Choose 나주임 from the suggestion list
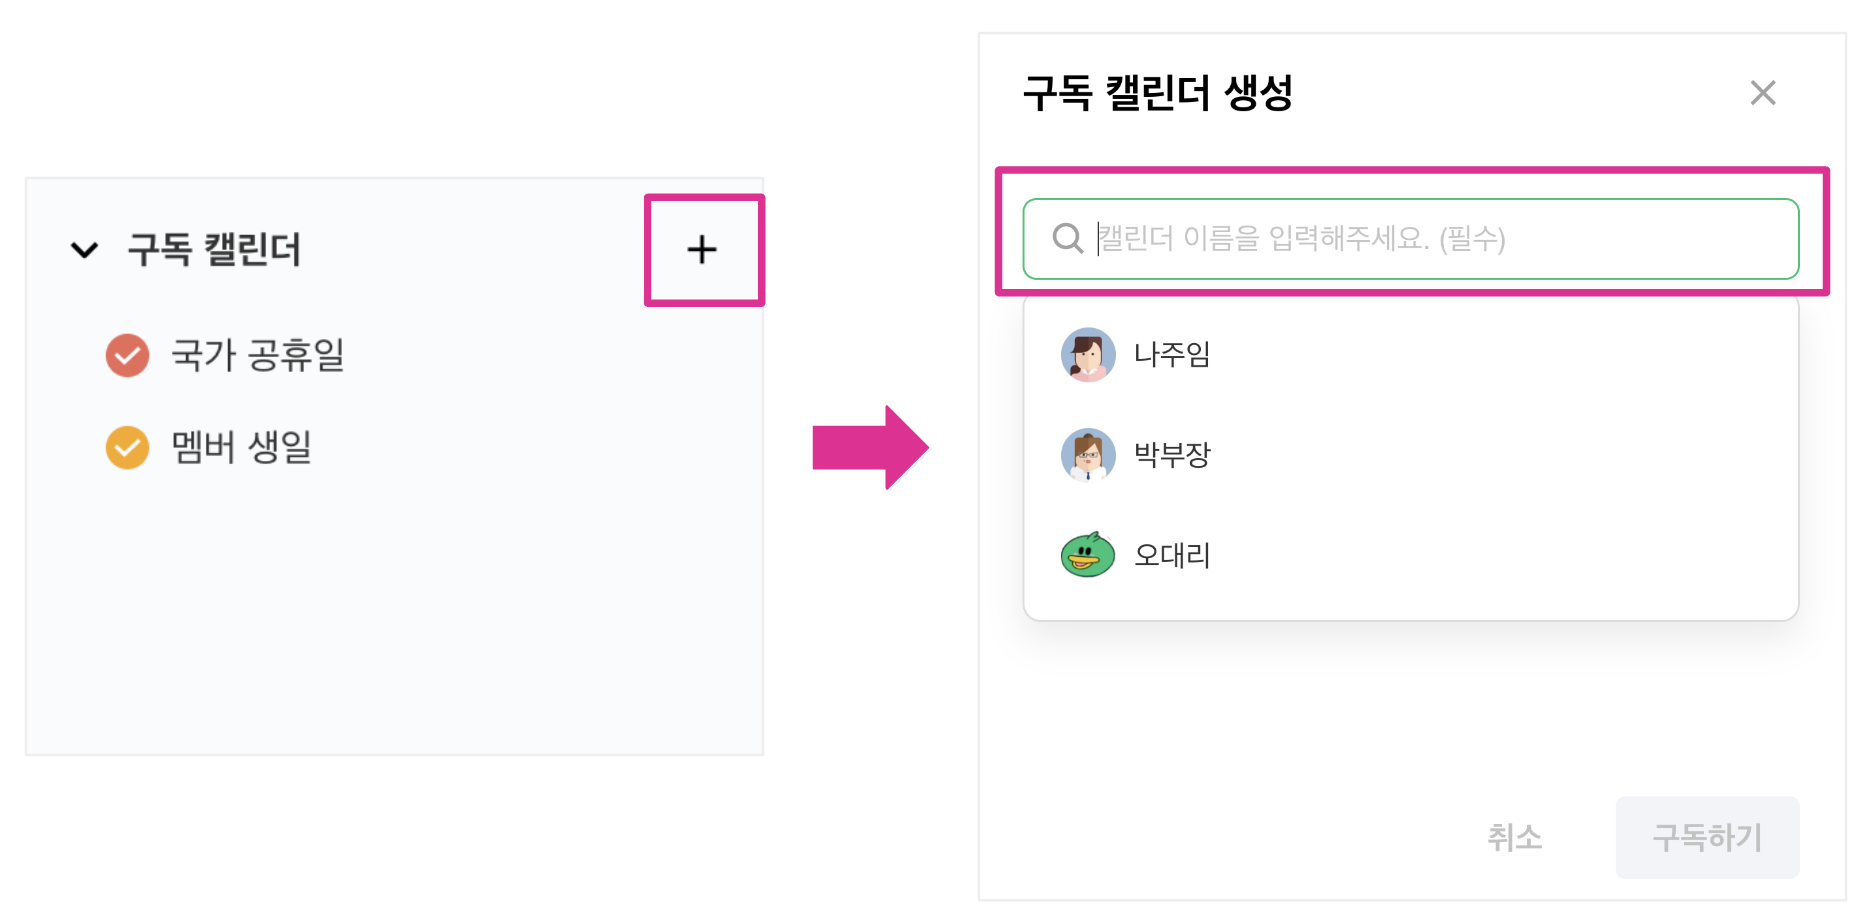This screenshot has width=1872, height=924. 1172,355
